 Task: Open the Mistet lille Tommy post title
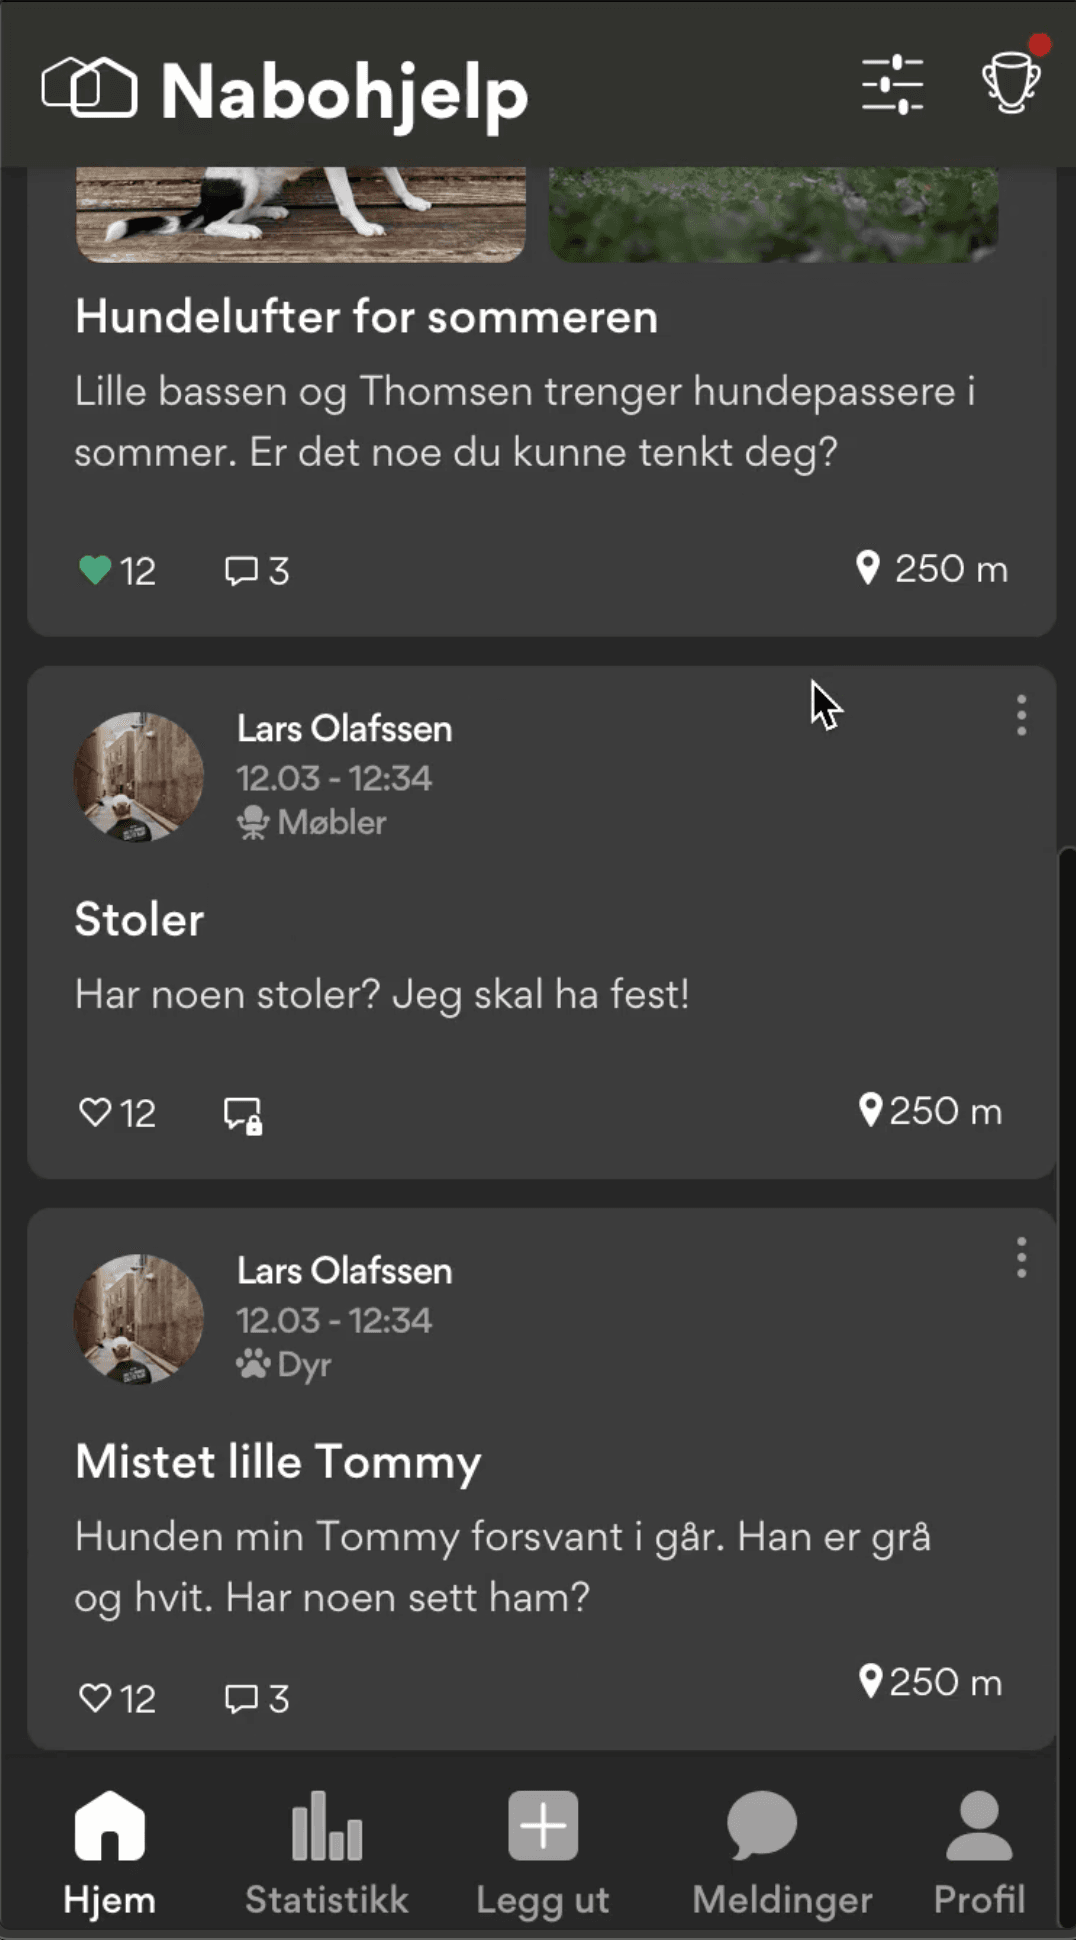[278, 1462]
